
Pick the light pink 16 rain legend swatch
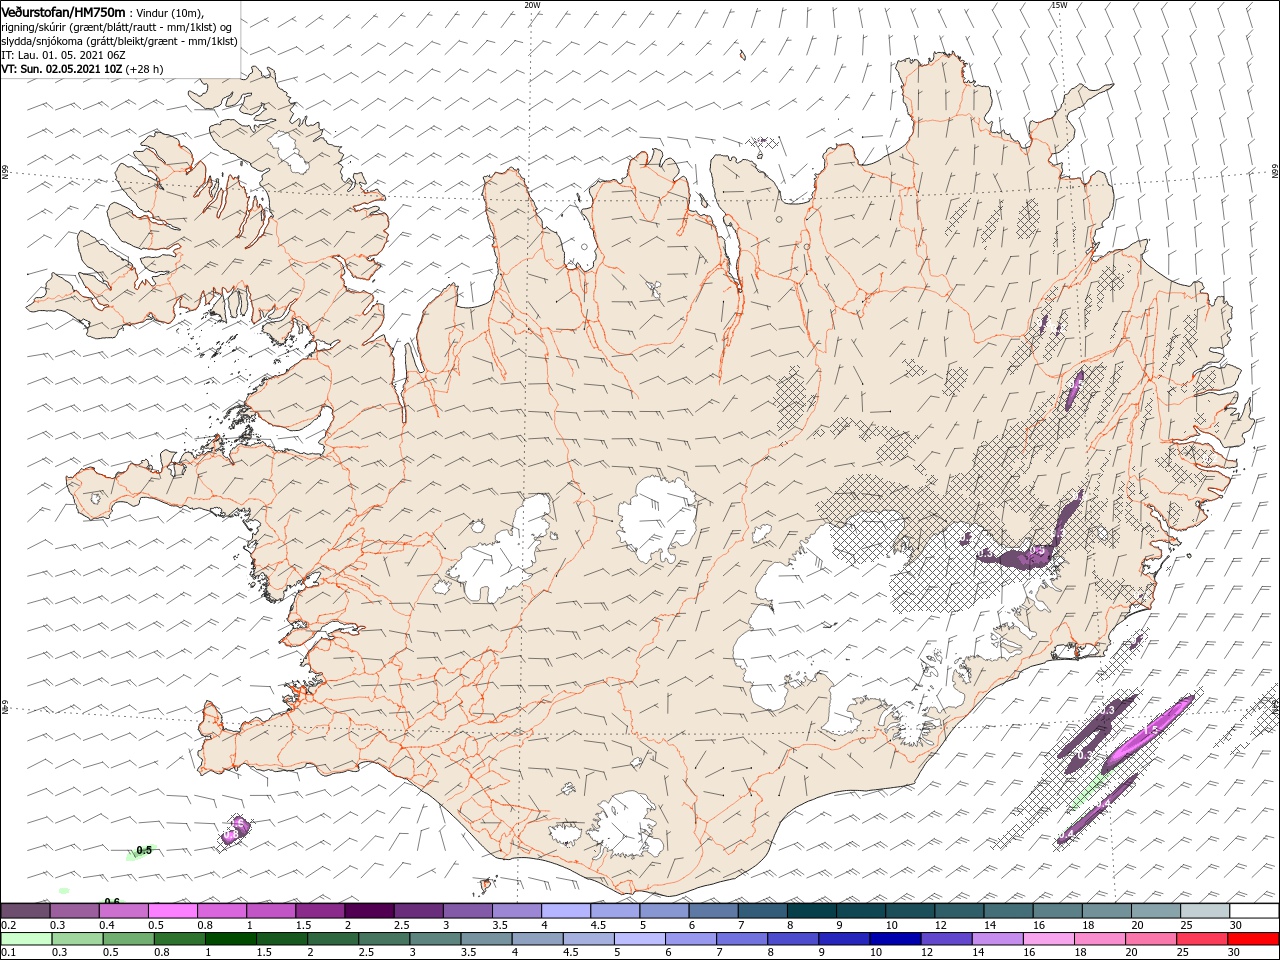[x=1048, y=939]
